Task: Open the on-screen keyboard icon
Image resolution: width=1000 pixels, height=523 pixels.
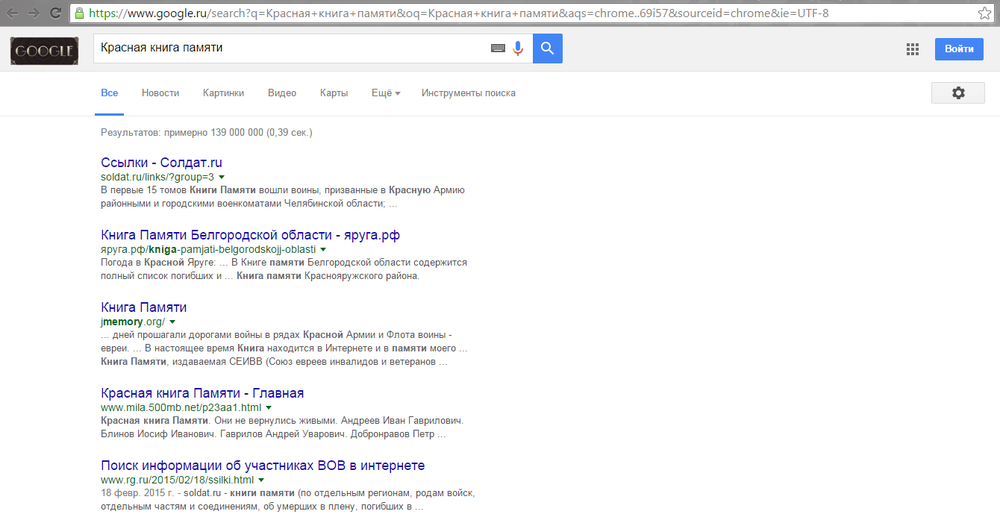Action: click(x=498, y=48)
